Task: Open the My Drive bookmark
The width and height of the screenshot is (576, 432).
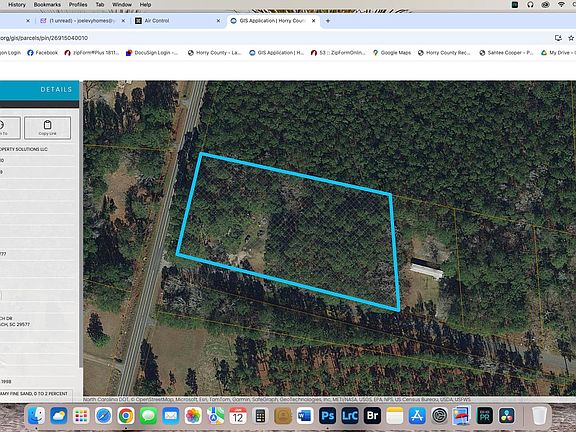Action: click(558, 53)
